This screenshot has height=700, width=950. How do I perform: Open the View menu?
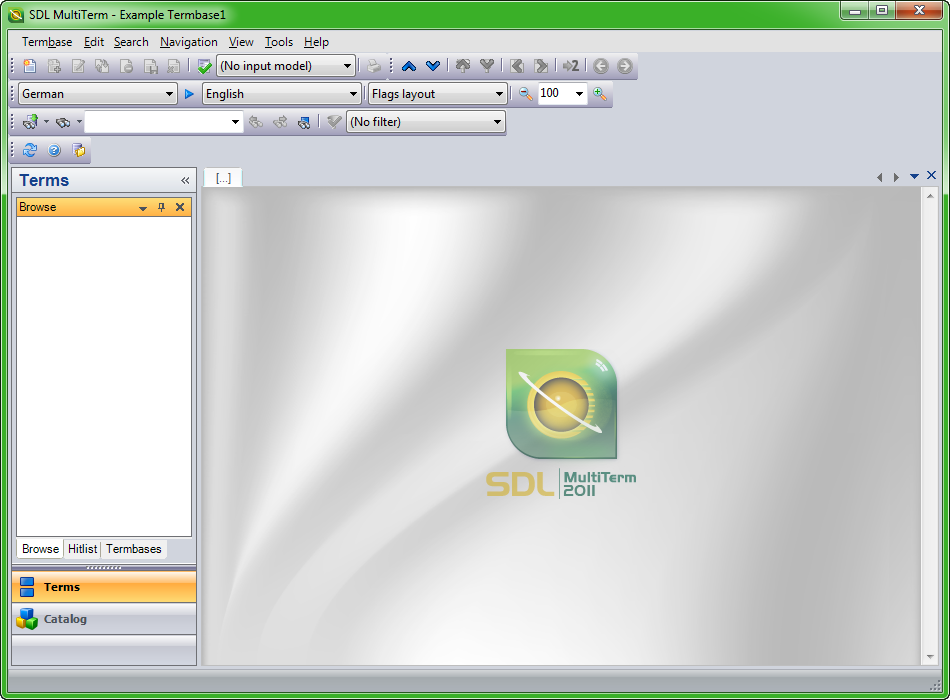click(241, 42)
